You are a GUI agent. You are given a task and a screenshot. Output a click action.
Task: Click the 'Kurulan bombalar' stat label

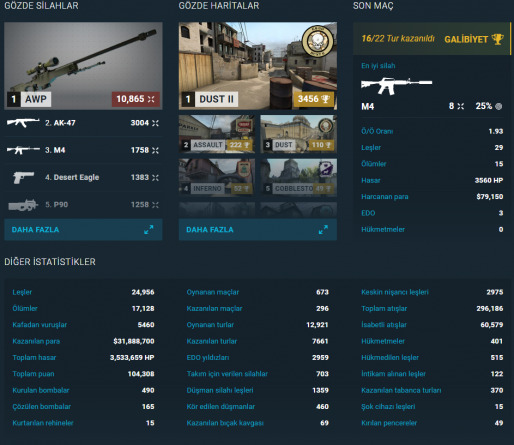(x=41, y=390)
